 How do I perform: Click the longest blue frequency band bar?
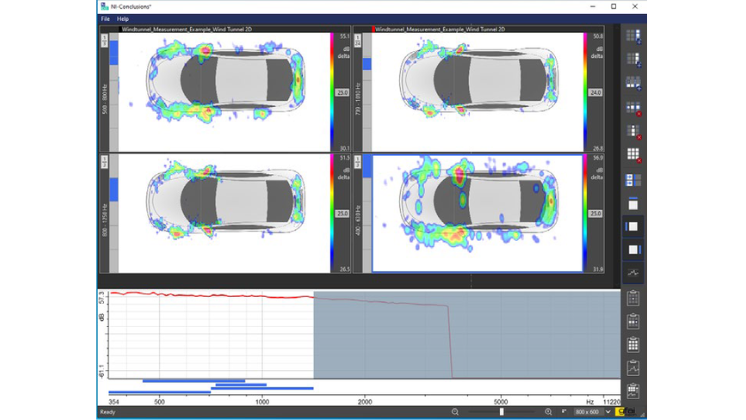coord(211,389)
